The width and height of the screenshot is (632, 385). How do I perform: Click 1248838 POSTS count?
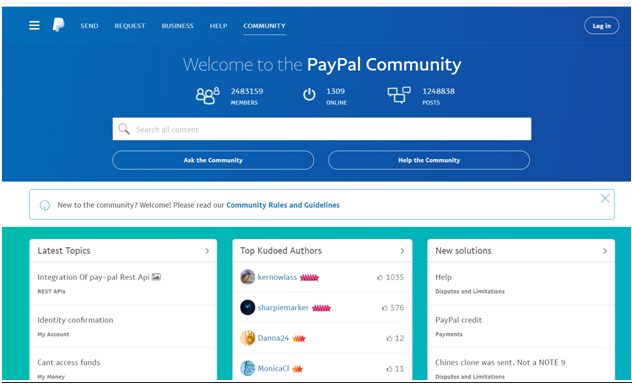439,96
